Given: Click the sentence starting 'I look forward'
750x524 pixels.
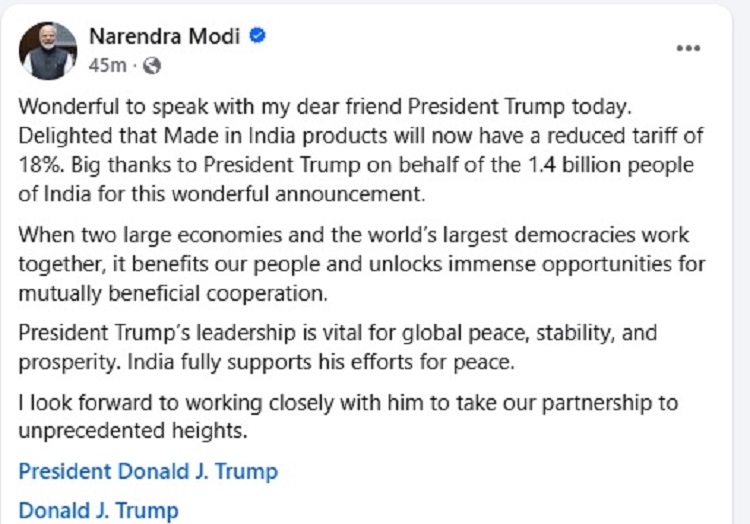Looking at the screenshot, I should pyautogui.click(x=347, y=402).
